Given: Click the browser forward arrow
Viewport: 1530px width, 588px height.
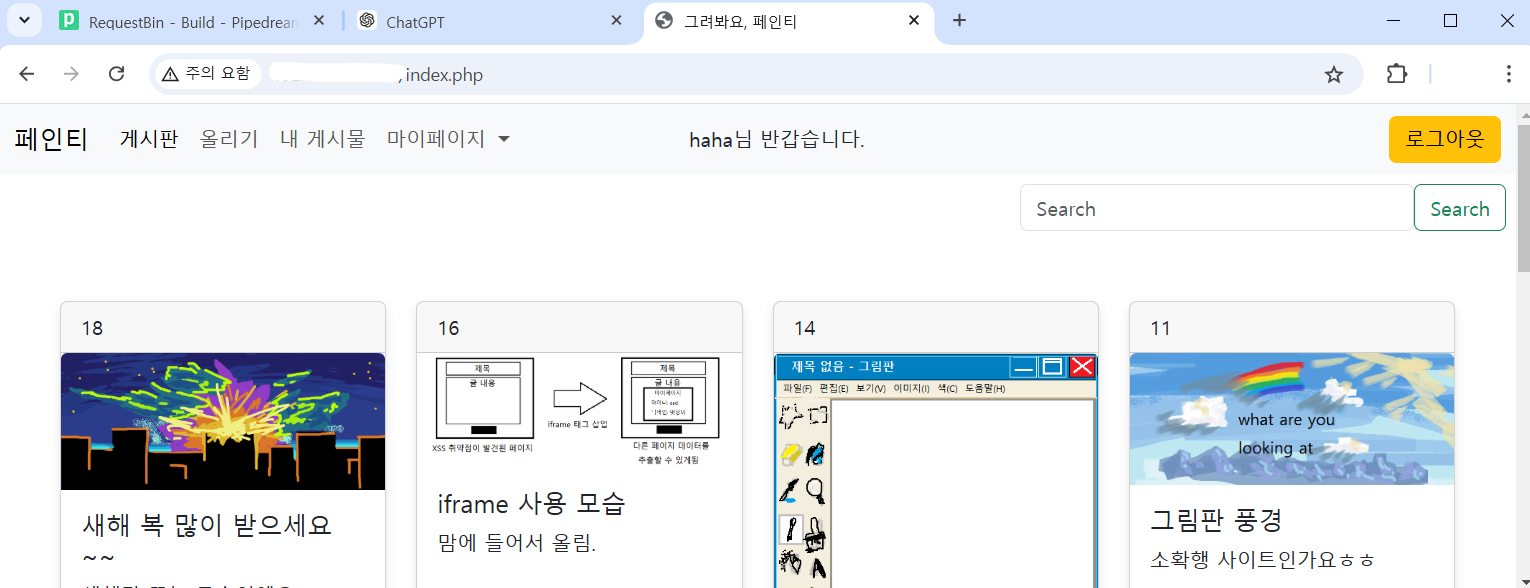Looking at the screenshot, I should [71, 74].
